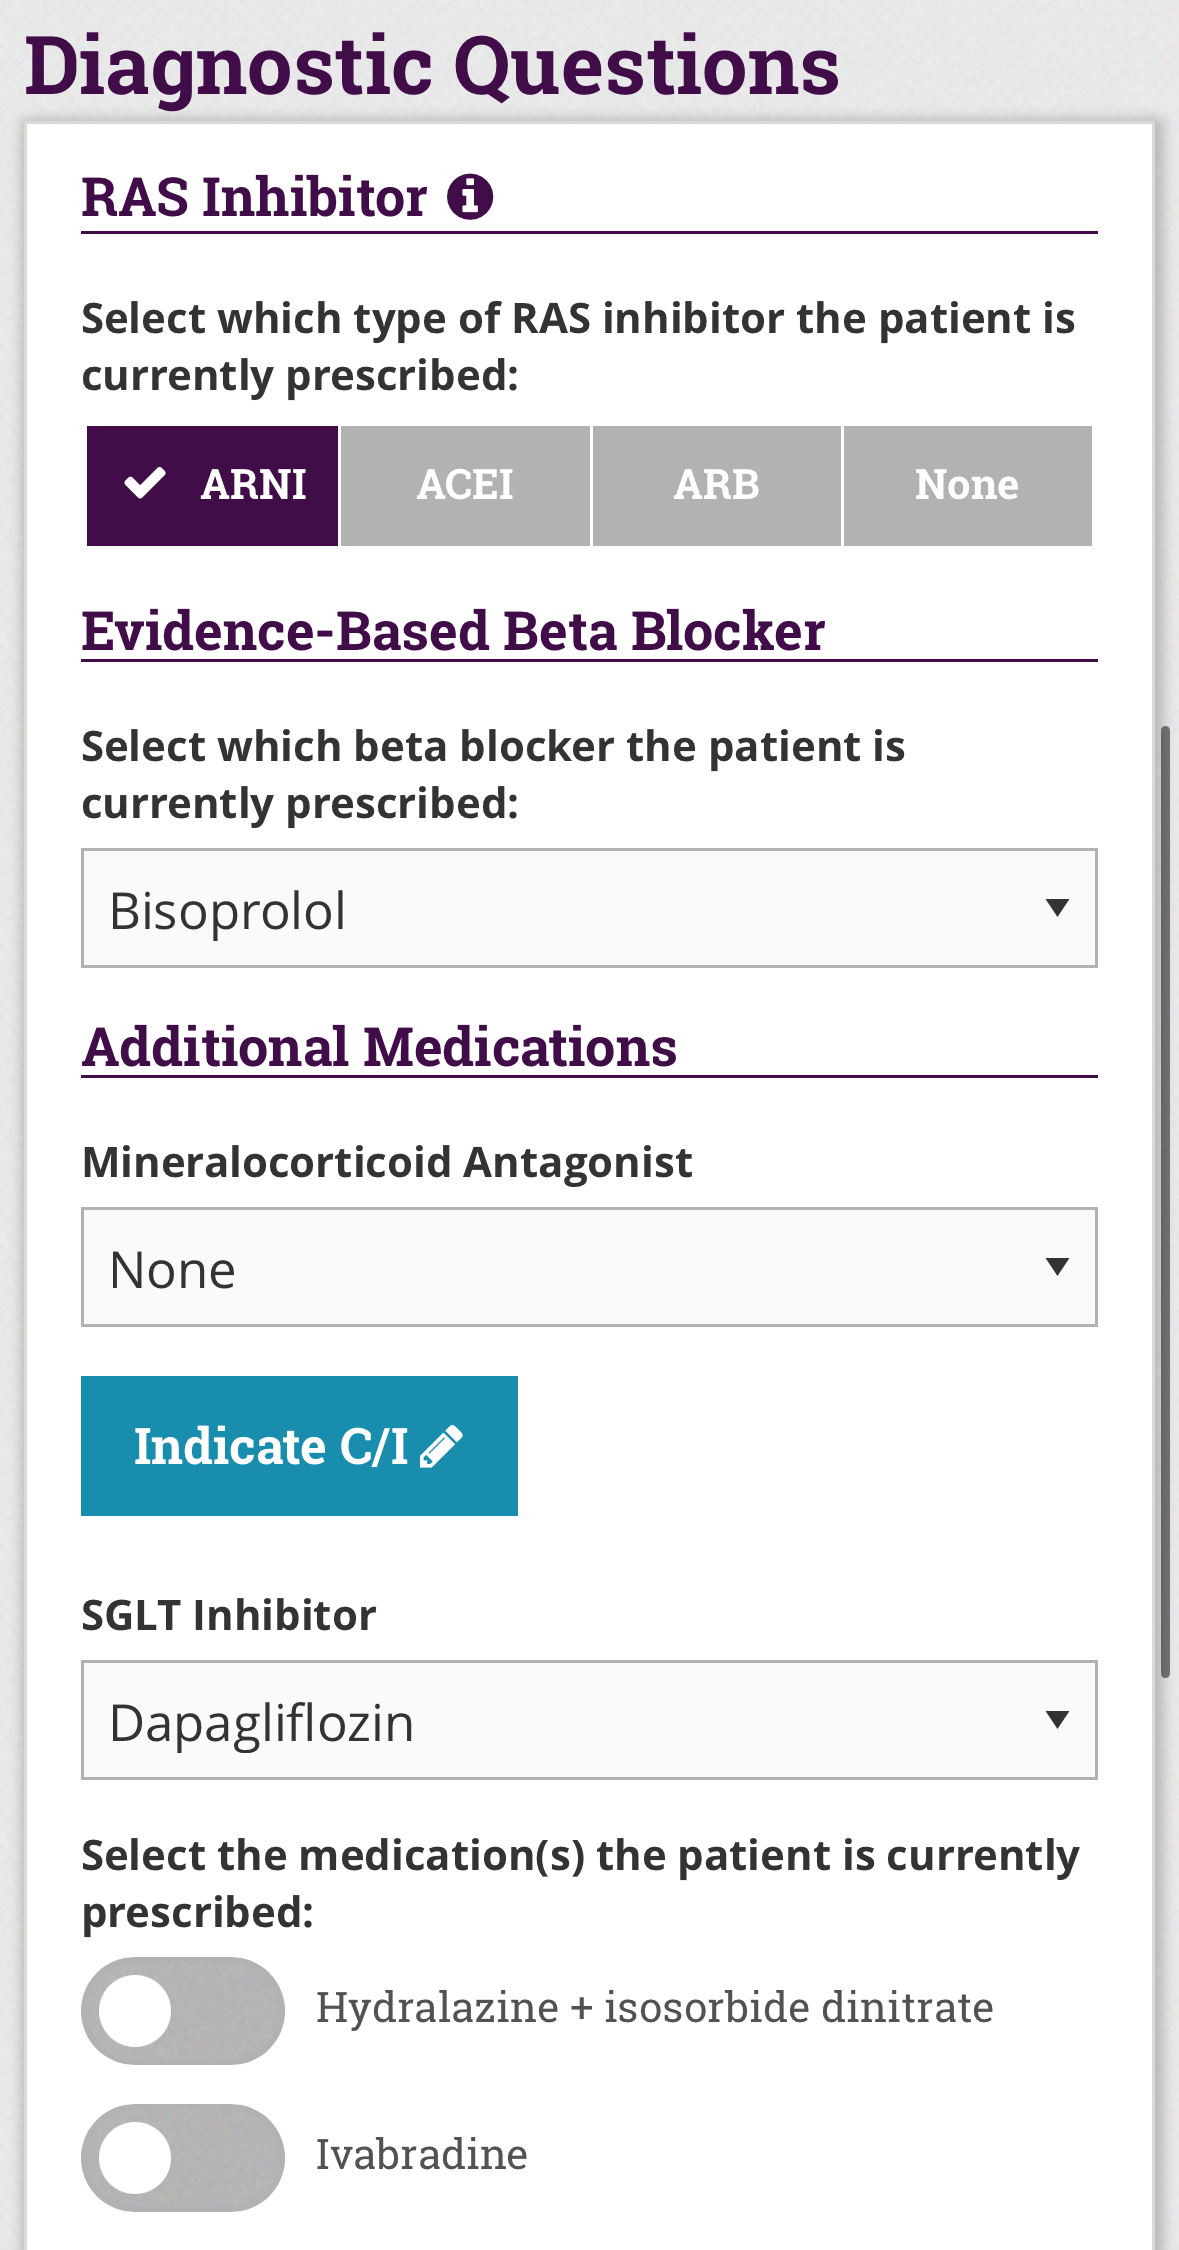Image resolution: width=1179 pixels, height=2250 pixels.
Task: Open Mineralocorticoid Antagonist dropdown showing None
Action: coord(588,1267)
